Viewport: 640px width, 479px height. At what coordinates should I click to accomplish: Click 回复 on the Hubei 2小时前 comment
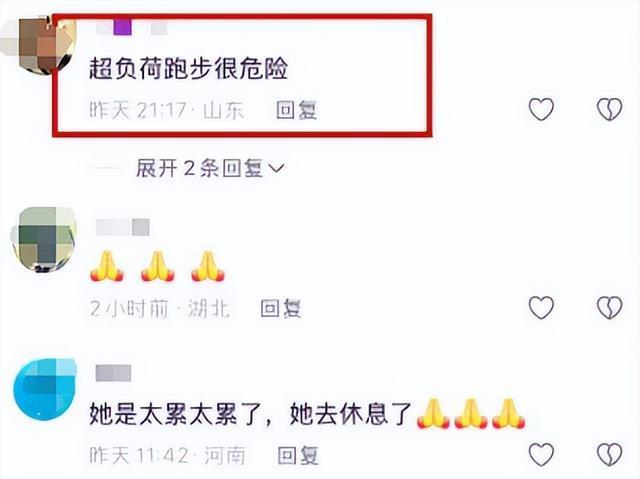coord(281,308)
